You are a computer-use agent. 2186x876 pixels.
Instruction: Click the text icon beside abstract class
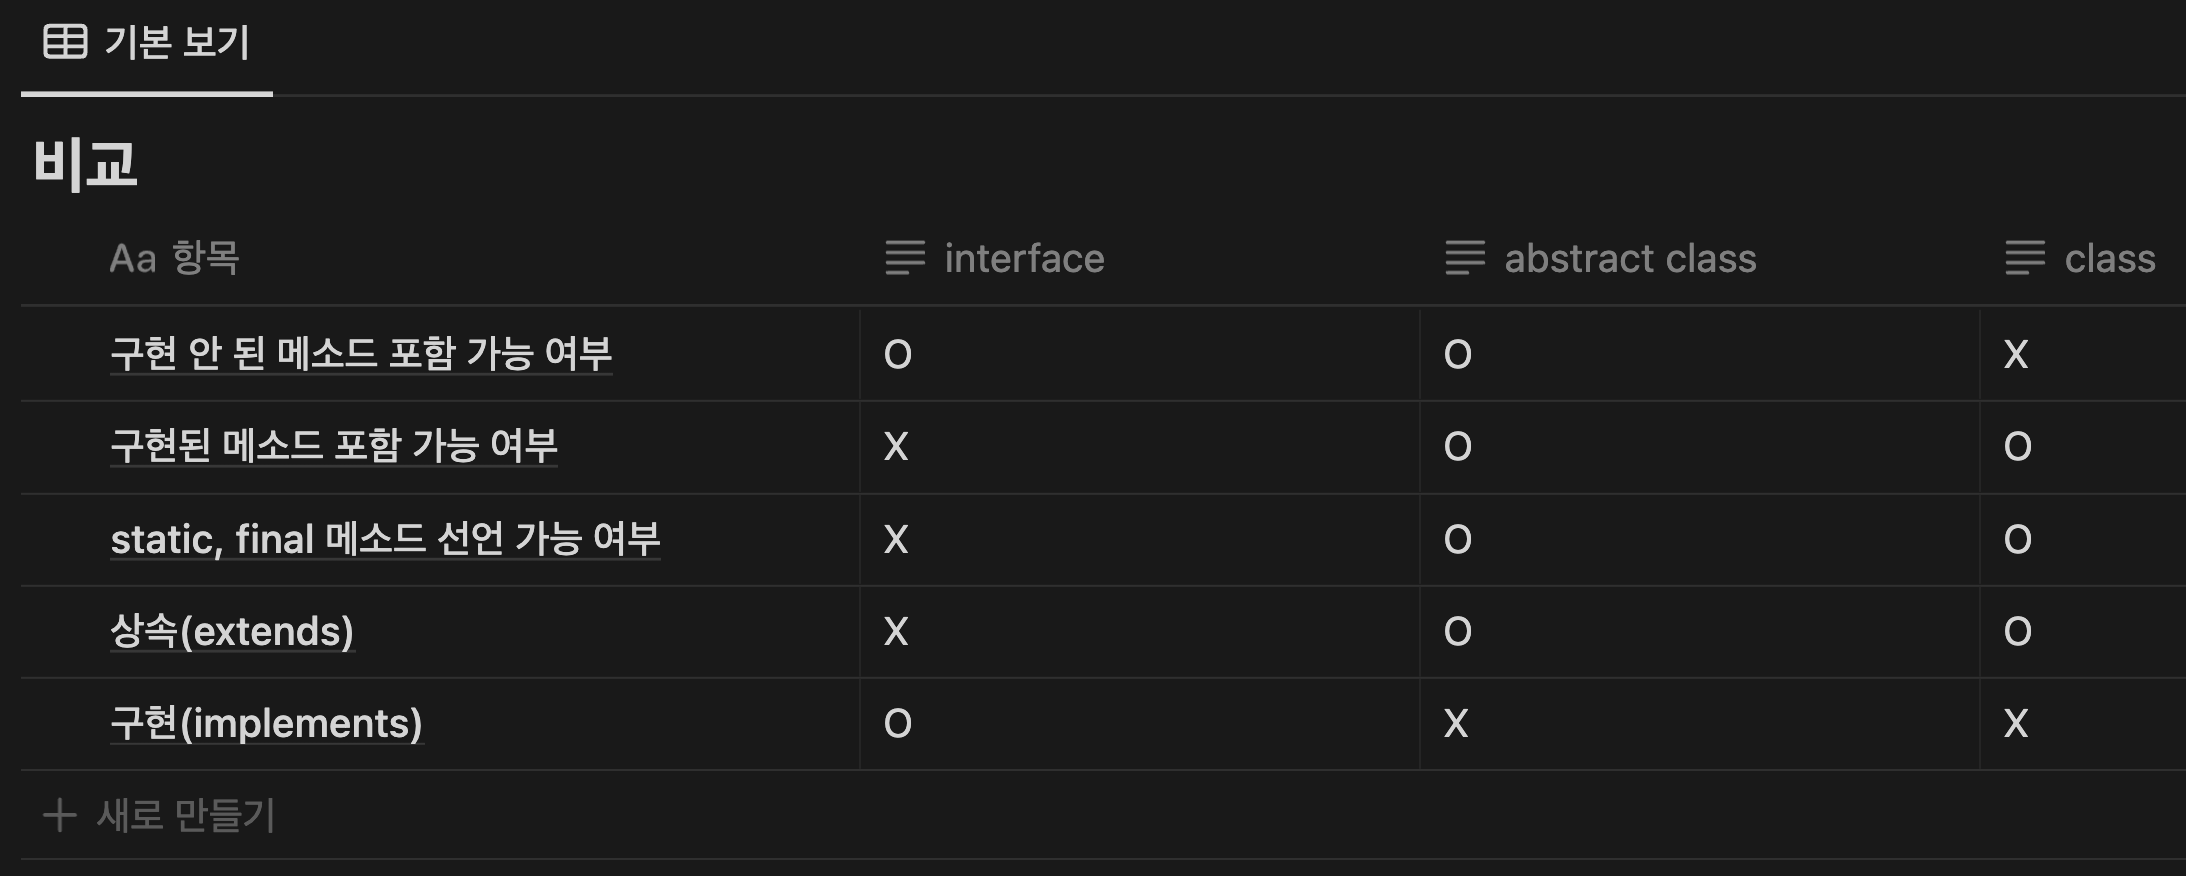point(1465,258)
